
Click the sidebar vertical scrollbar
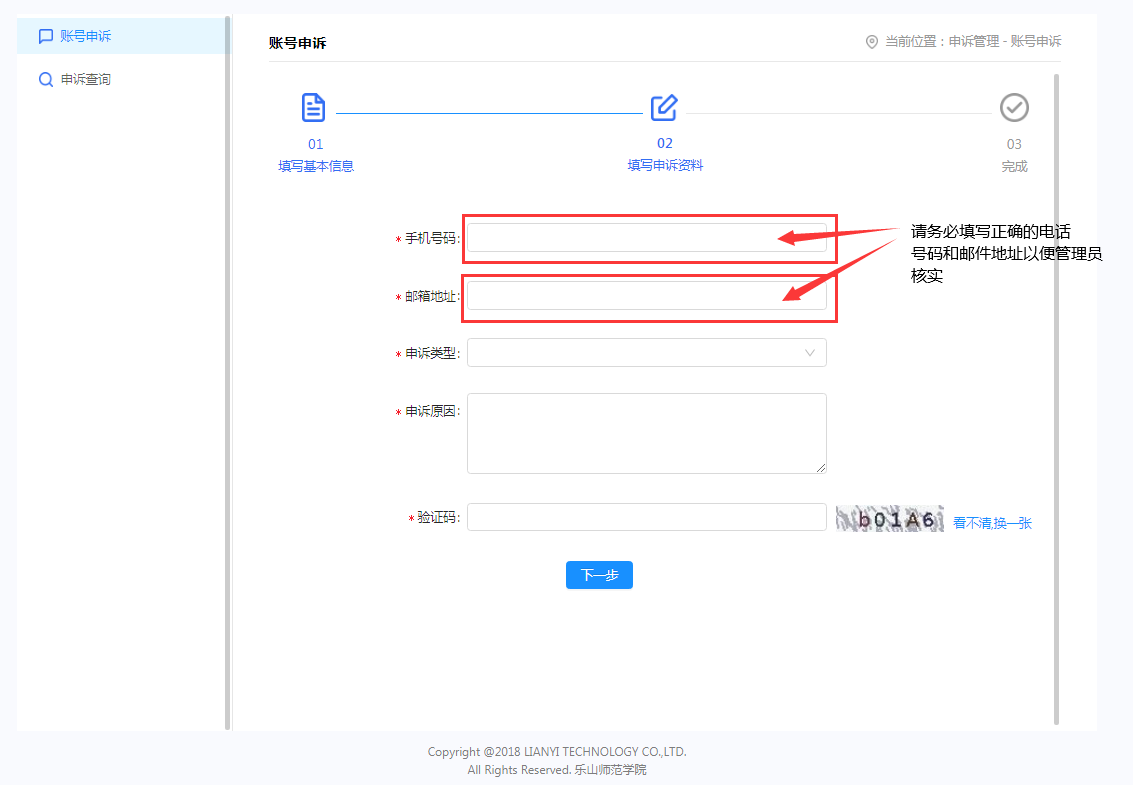click(228, 372)
